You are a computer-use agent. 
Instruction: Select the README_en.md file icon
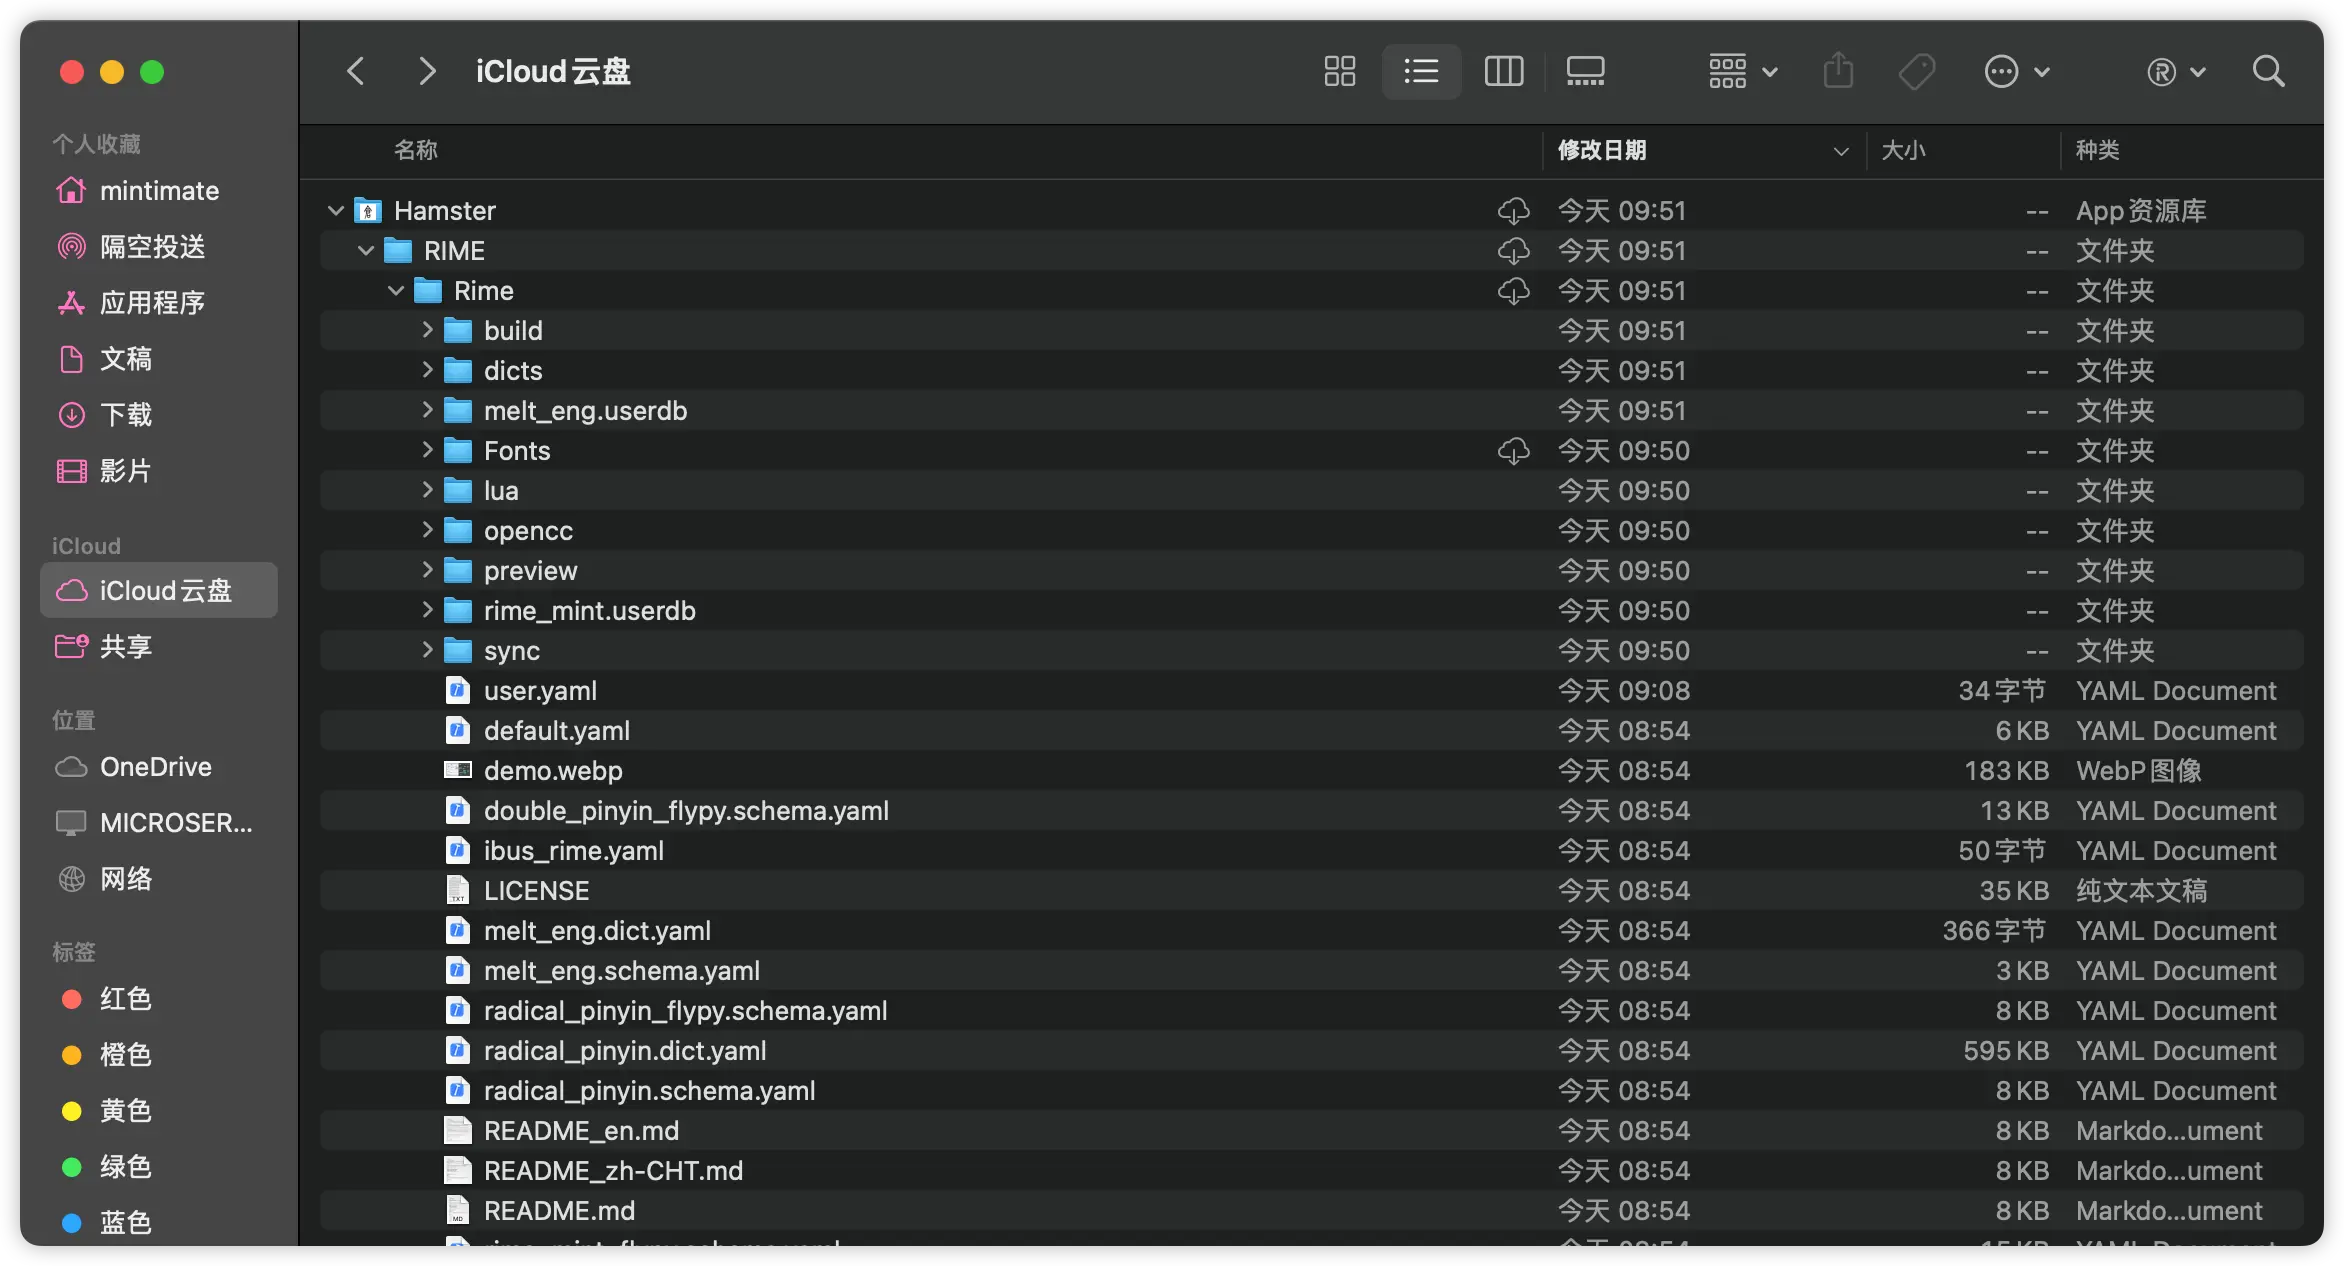coord(458,1130)
